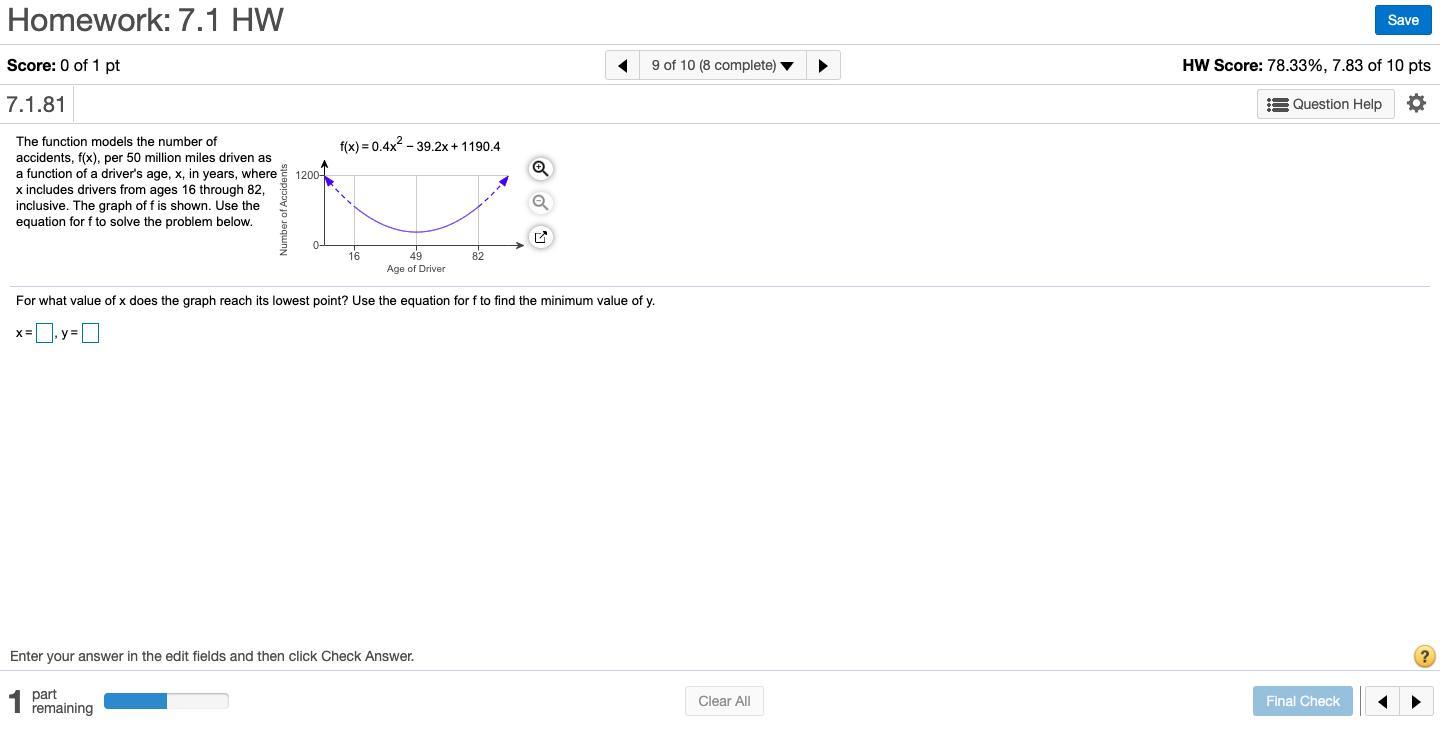Image resolution: width=1440 pixels, height=732 pixels.
Task: Click the Homework: 7.1 HW title
Action: 145,20
